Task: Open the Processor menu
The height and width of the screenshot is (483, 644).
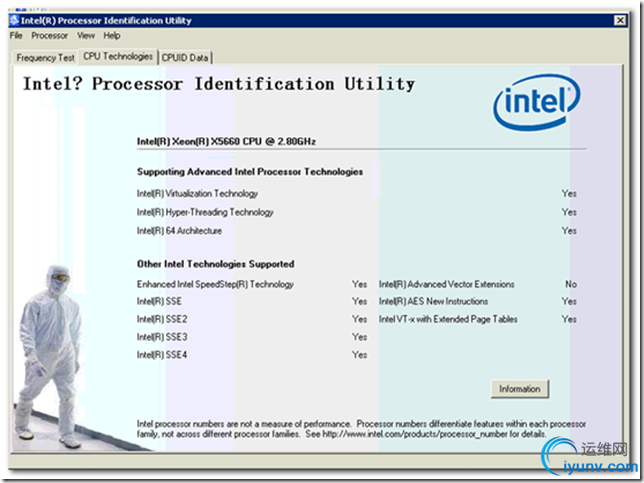Action: pyautogui.click(x=50, y=36)
